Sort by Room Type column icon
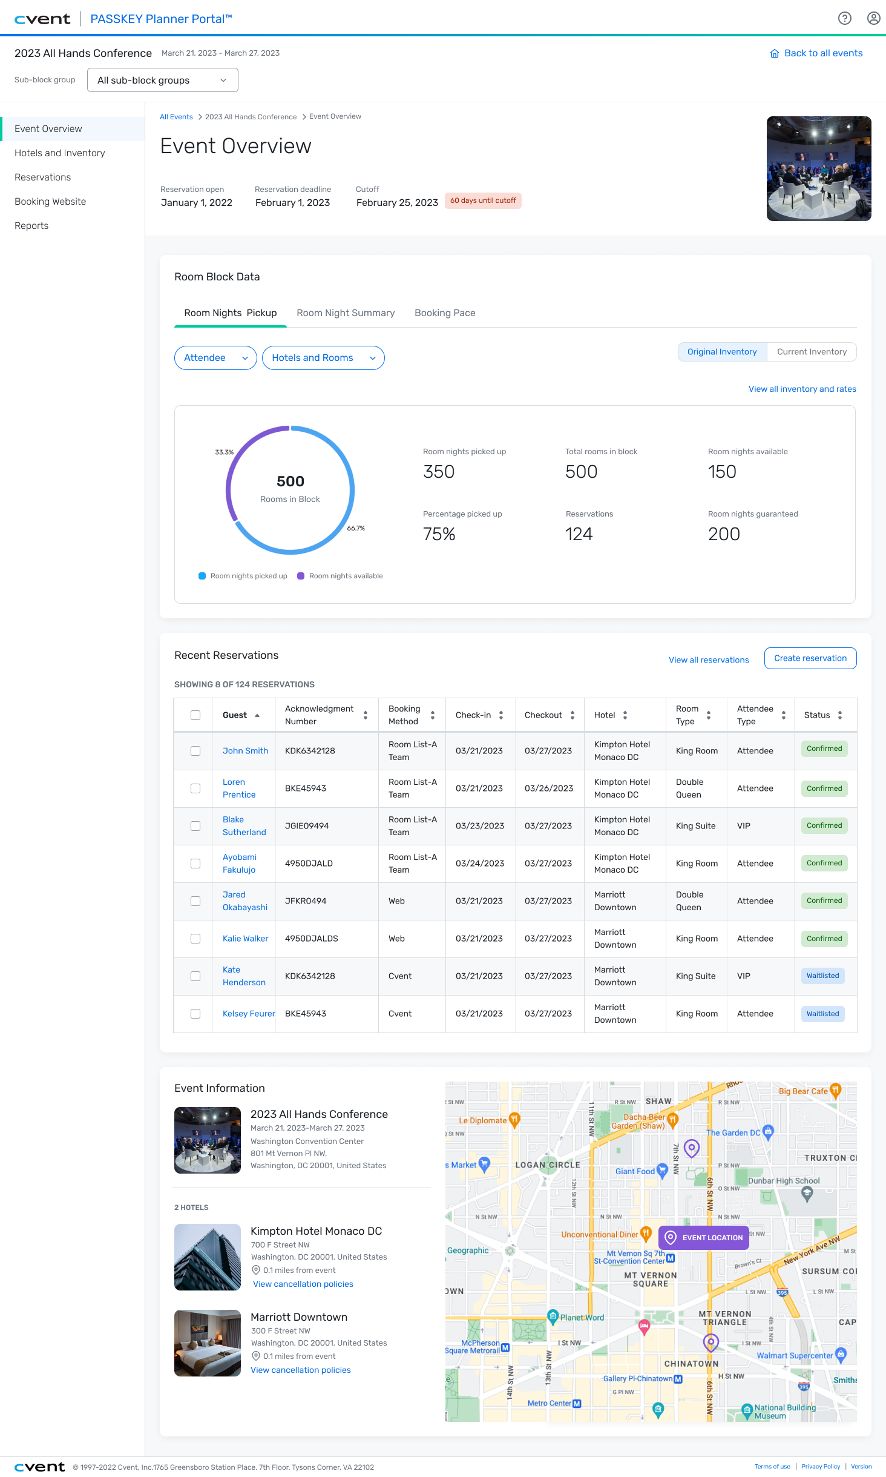Image resolution: width=886 pixels, height=1477 pixels. 708,715
